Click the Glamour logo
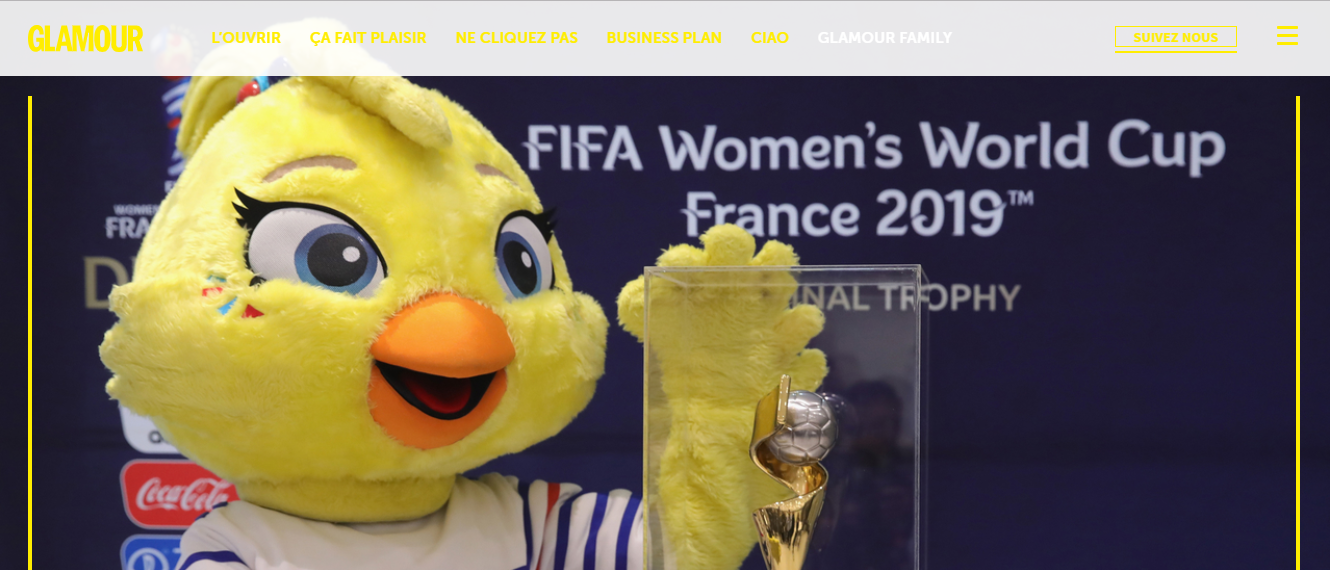This screenshot has height=570, width=1330. tap(85, 38)
